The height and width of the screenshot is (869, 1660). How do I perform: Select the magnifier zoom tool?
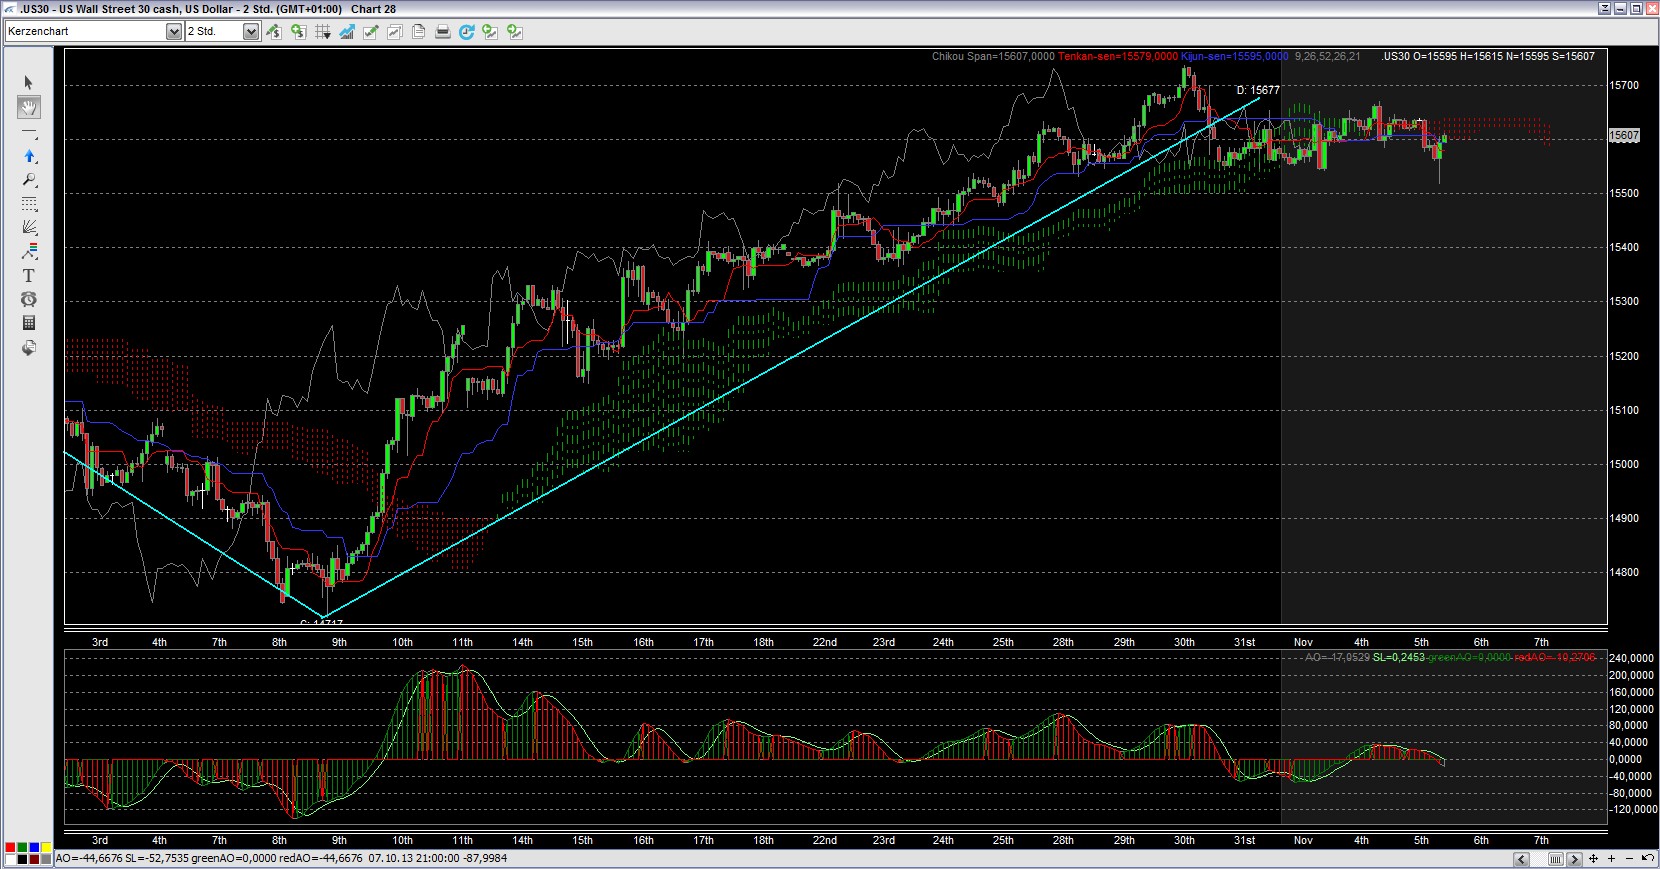click(x=29, y=180)
